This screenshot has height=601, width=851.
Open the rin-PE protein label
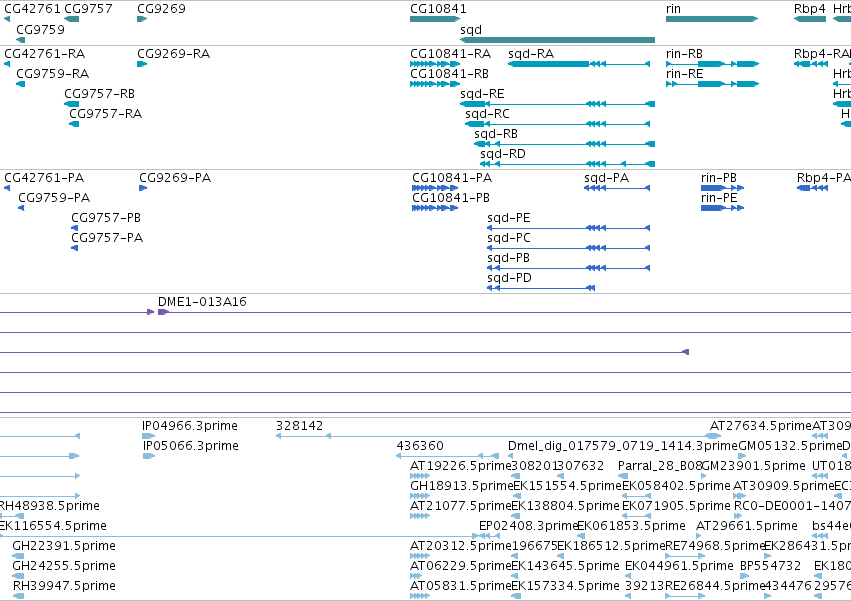(x=719, y=198)
